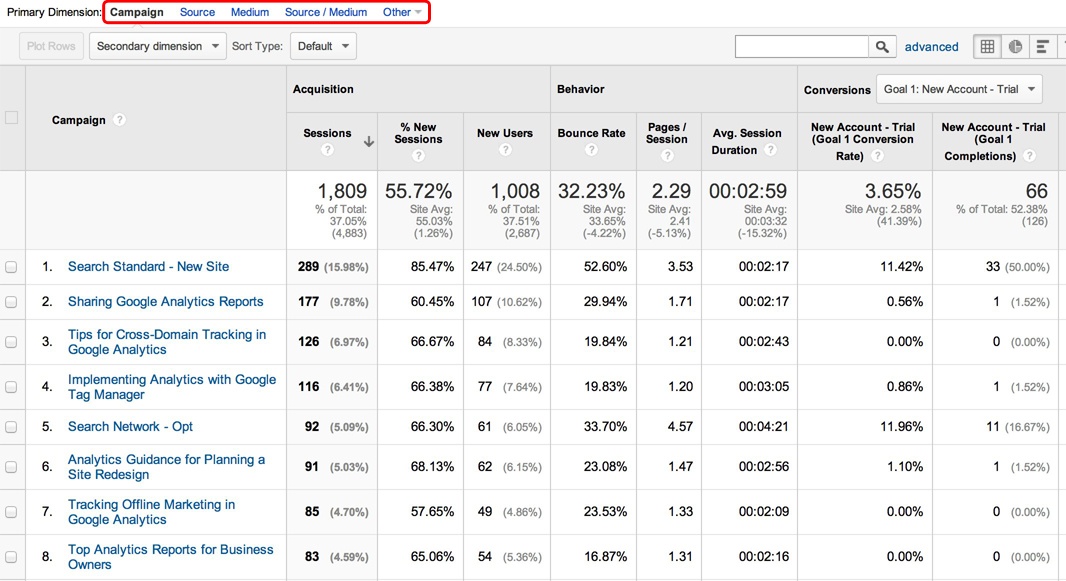Click help icon beside Avg. Session Duration
This screenshot has width=1066, height=581.
pos(770,150)
